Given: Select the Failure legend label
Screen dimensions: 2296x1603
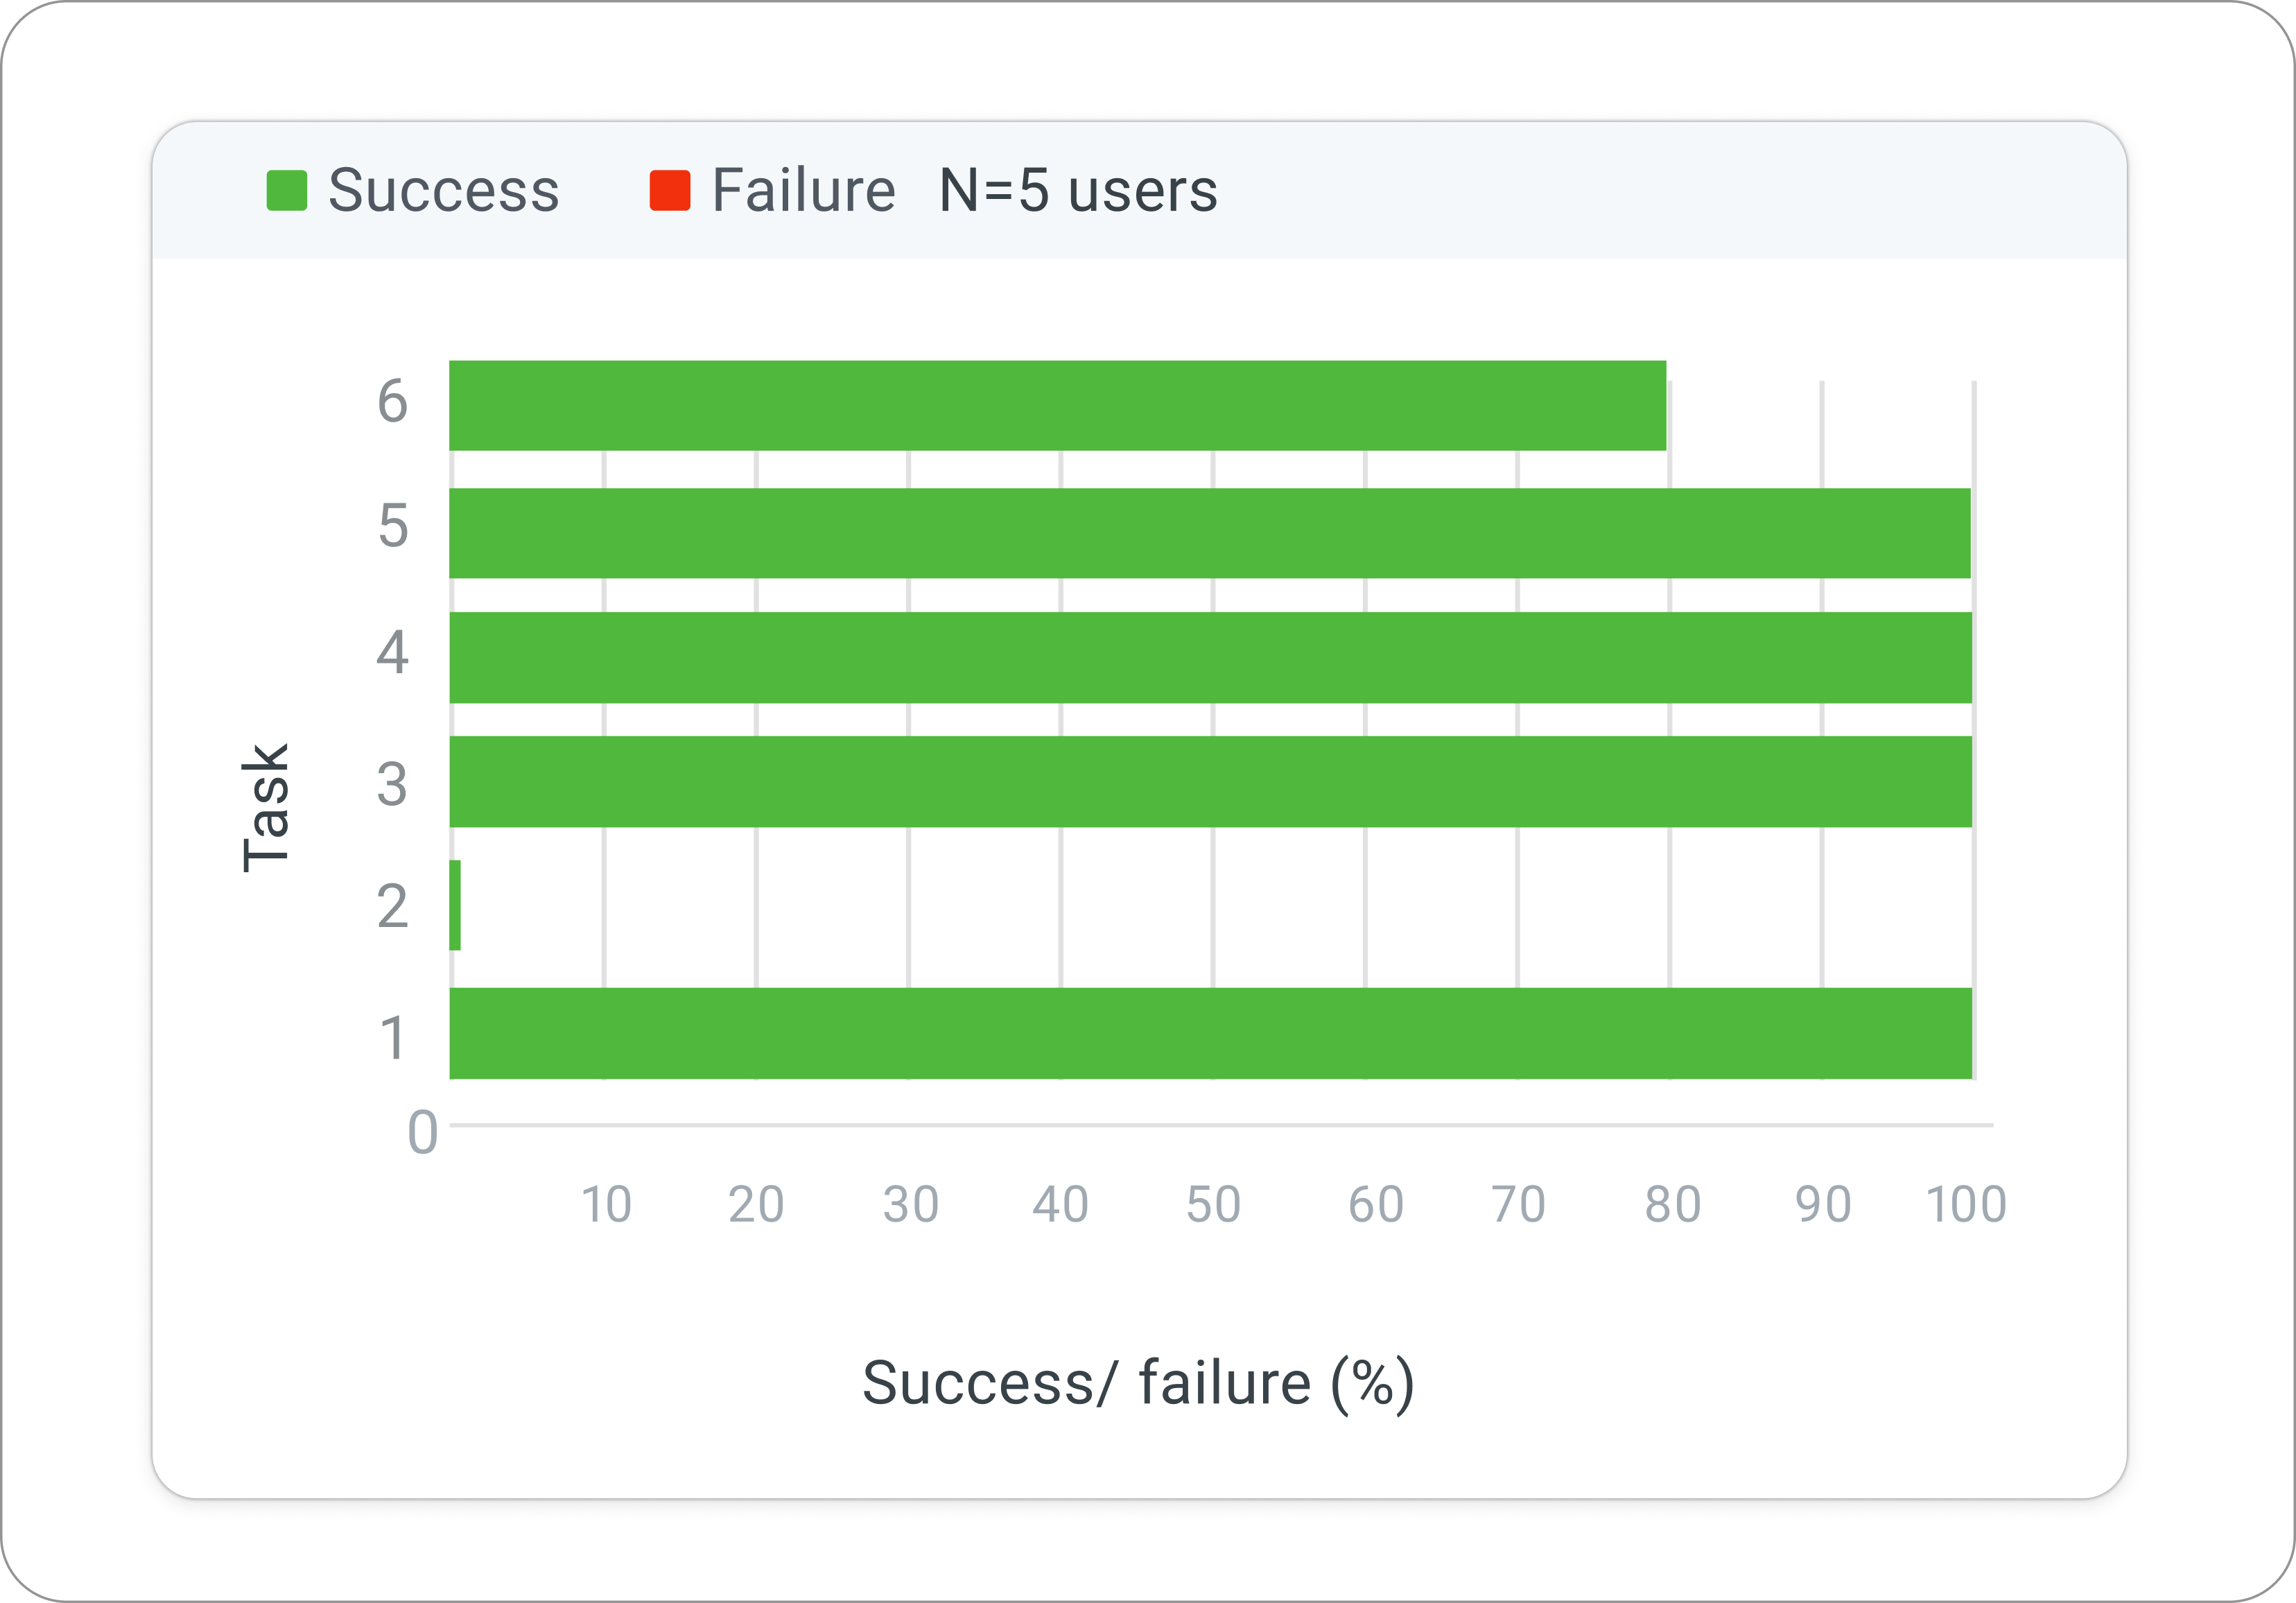Looking at the screenshot, I should tap(803, 190).
